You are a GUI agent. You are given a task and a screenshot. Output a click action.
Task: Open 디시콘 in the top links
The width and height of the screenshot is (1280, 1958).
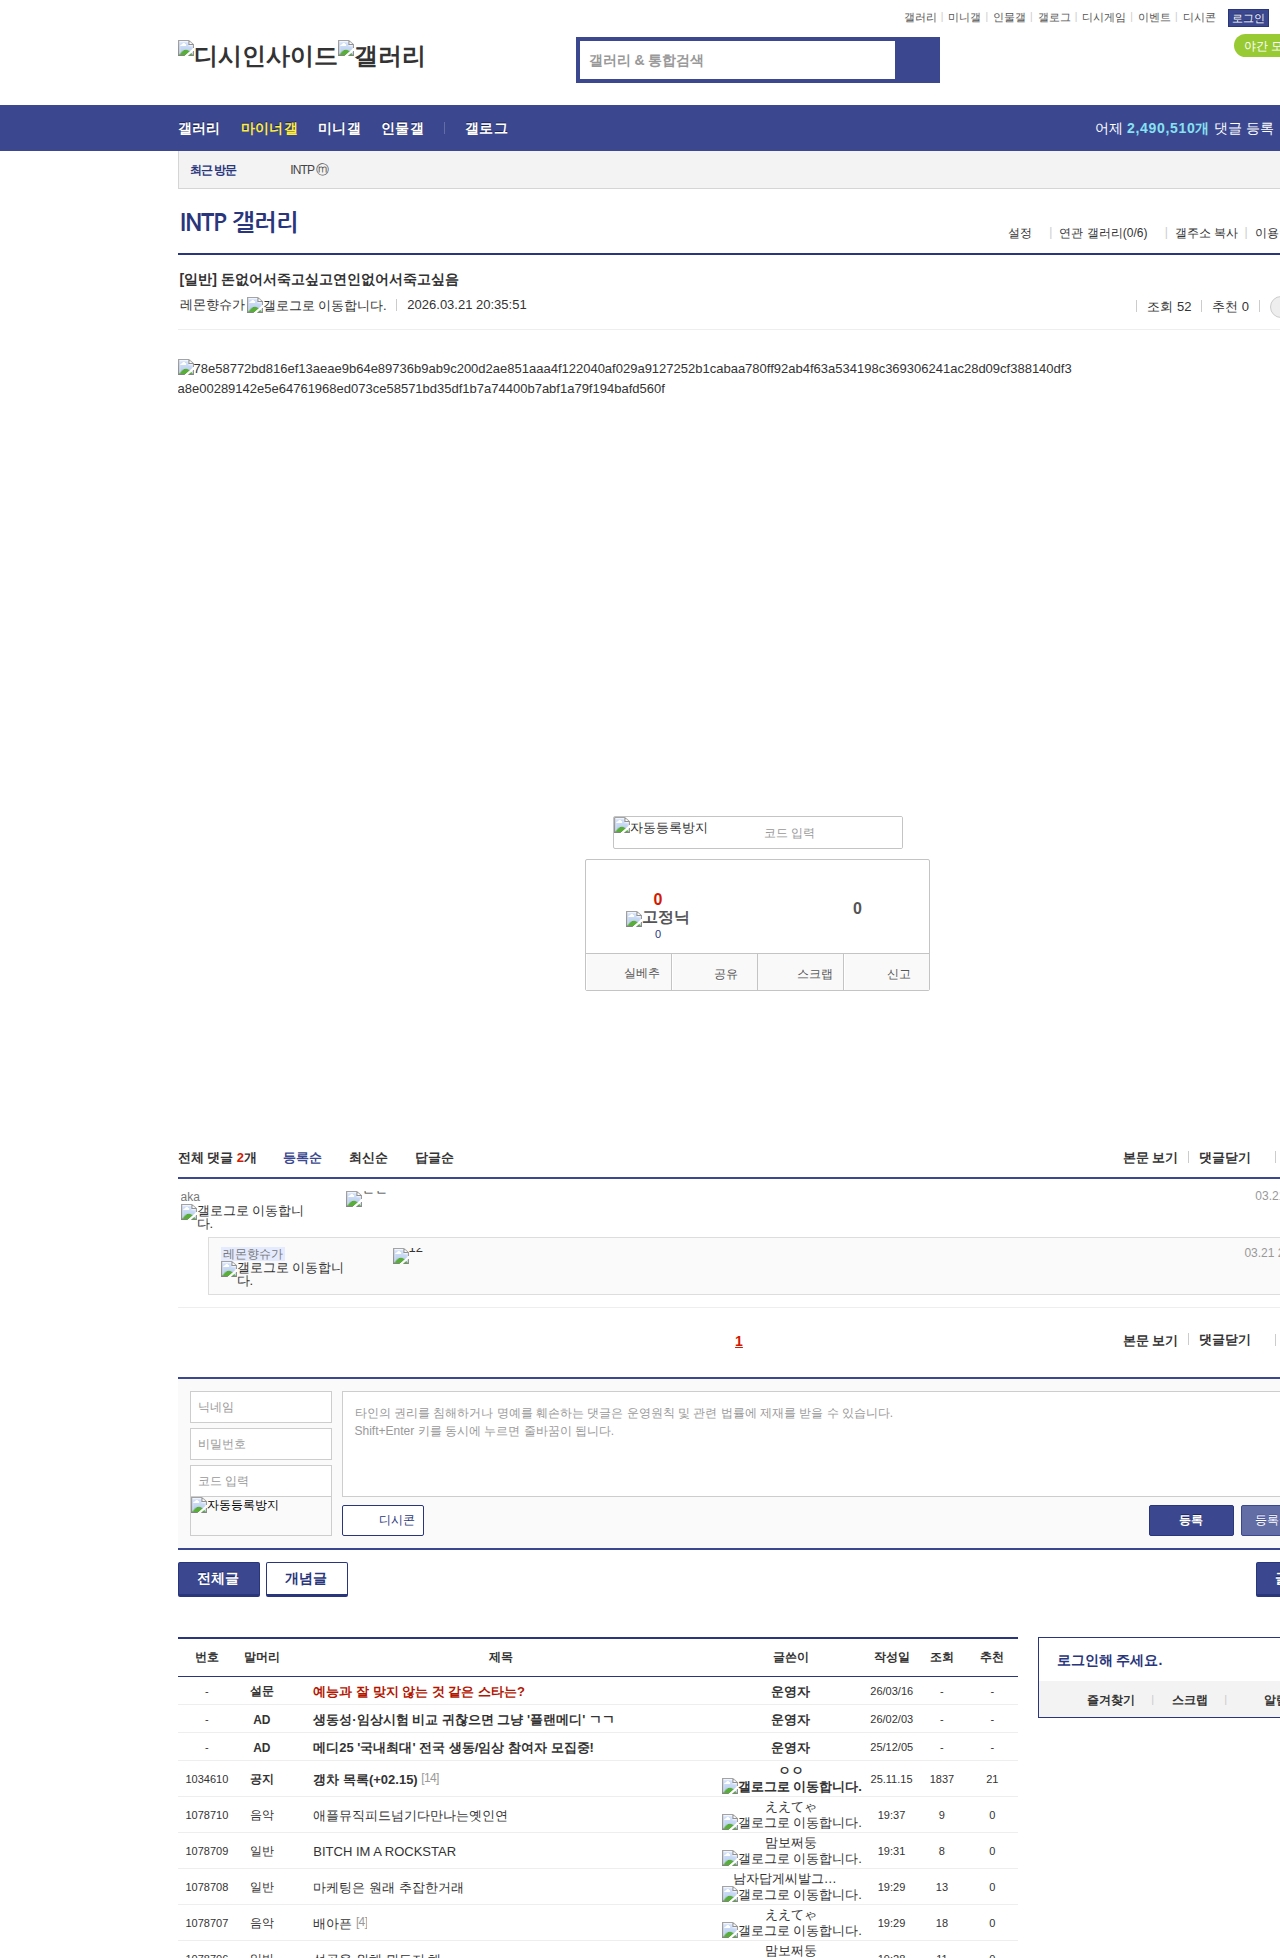(x=1199, y=18)
